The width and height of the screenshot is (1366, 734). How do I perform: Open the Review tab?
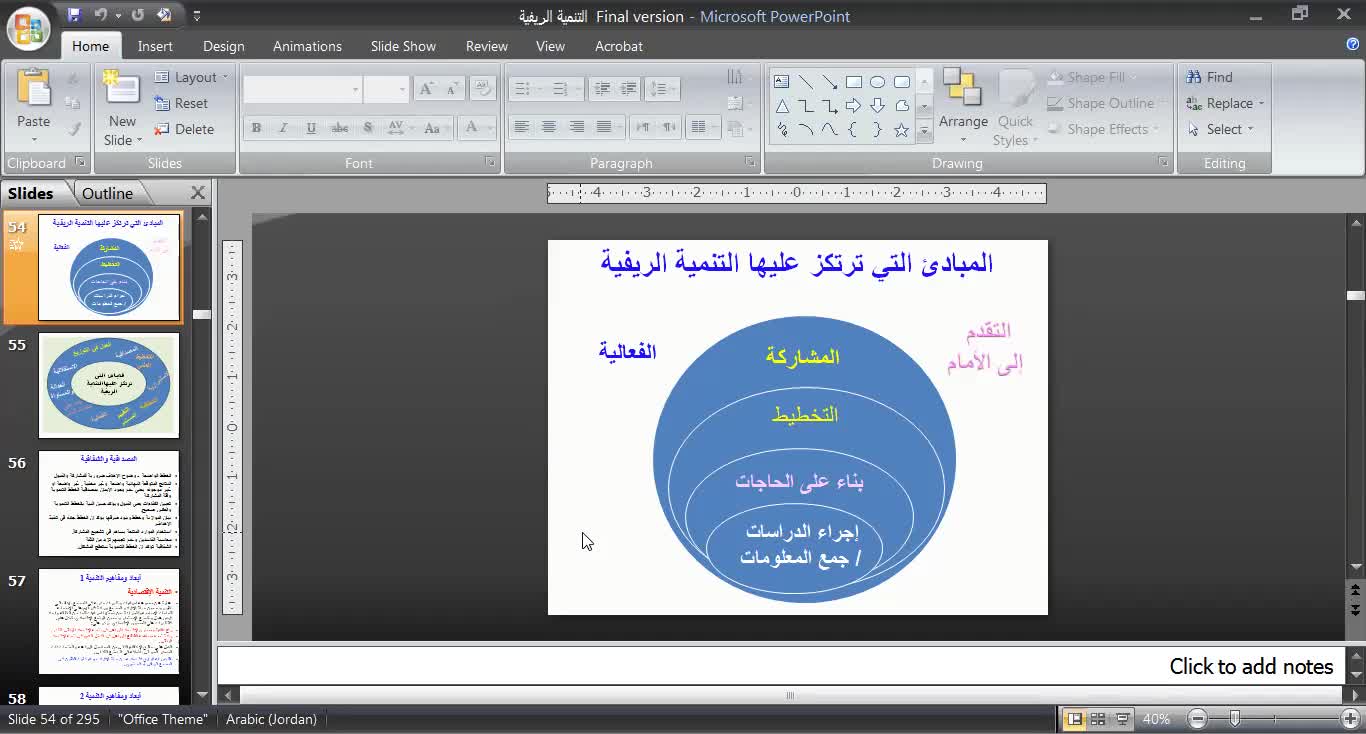tap(487, 46)
